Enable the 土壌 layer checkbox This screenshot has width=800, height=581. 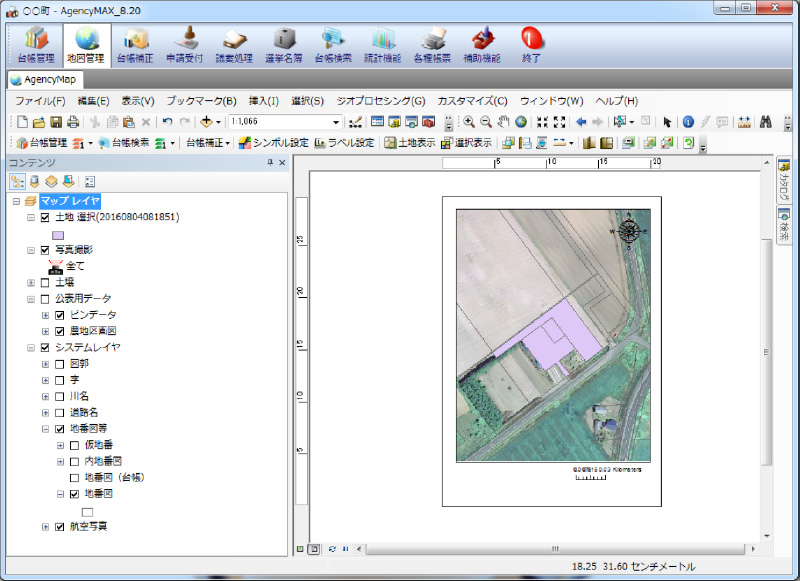(45, 283)
